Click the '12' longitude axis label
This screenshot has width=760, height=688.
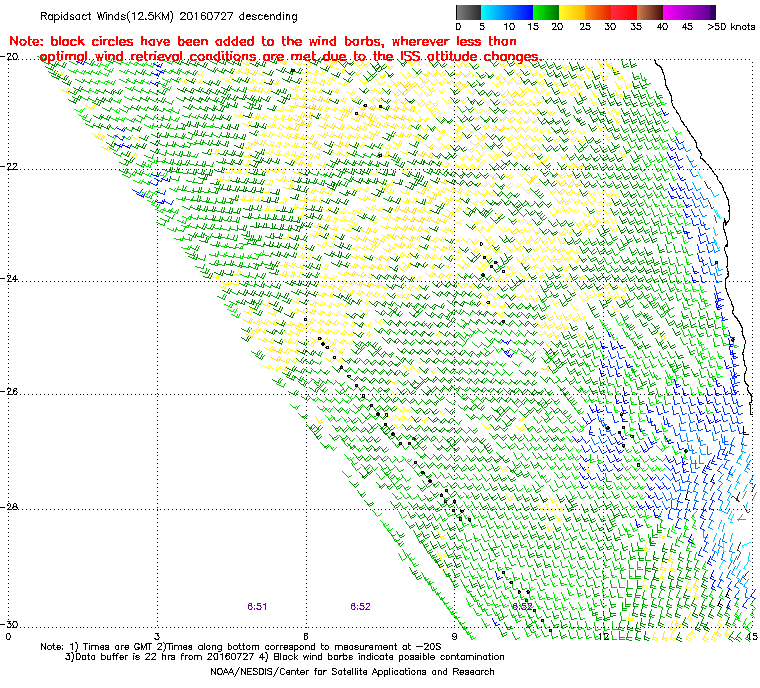point(603,637)
